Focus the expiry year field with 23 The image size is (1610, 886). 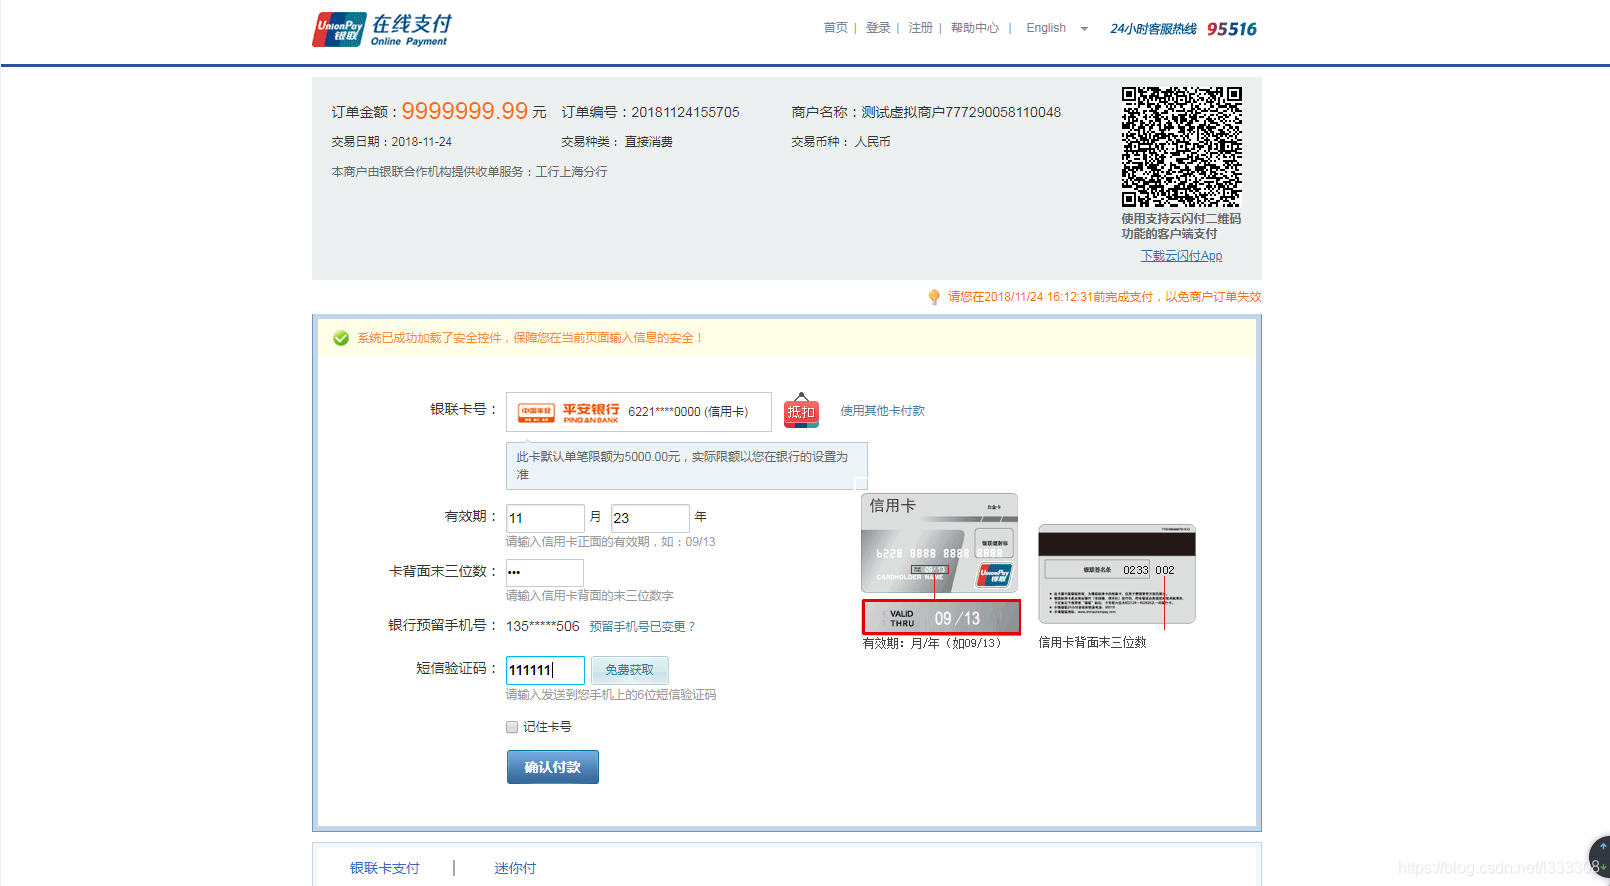[650, 518]
